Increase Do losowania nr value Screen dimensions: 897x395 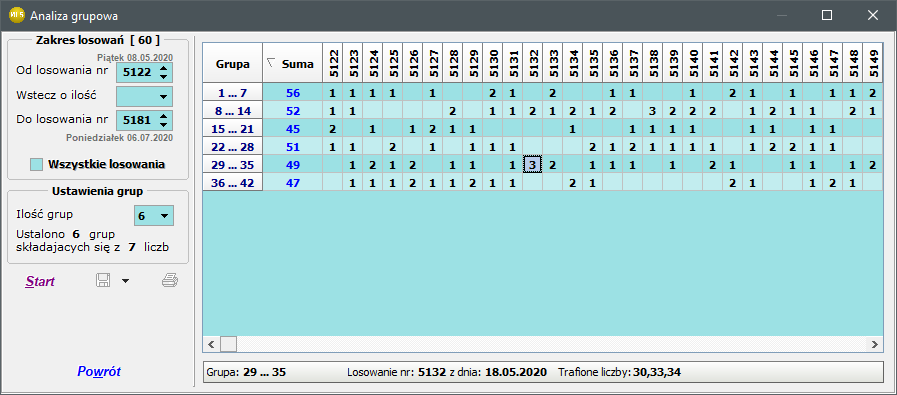pos(164,116)
